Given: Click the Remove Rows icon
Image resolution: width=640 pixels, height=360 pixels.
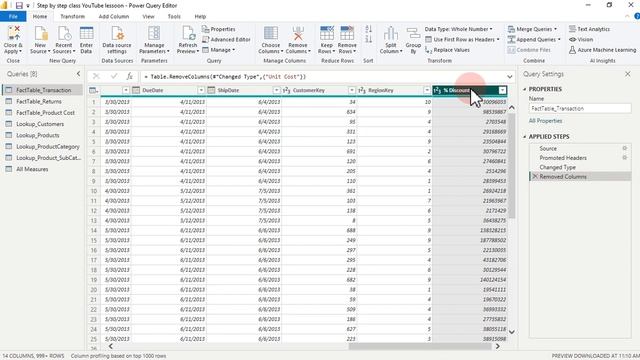Looking at the screenshot, I should pyautogui.click(x=347, y=33).
